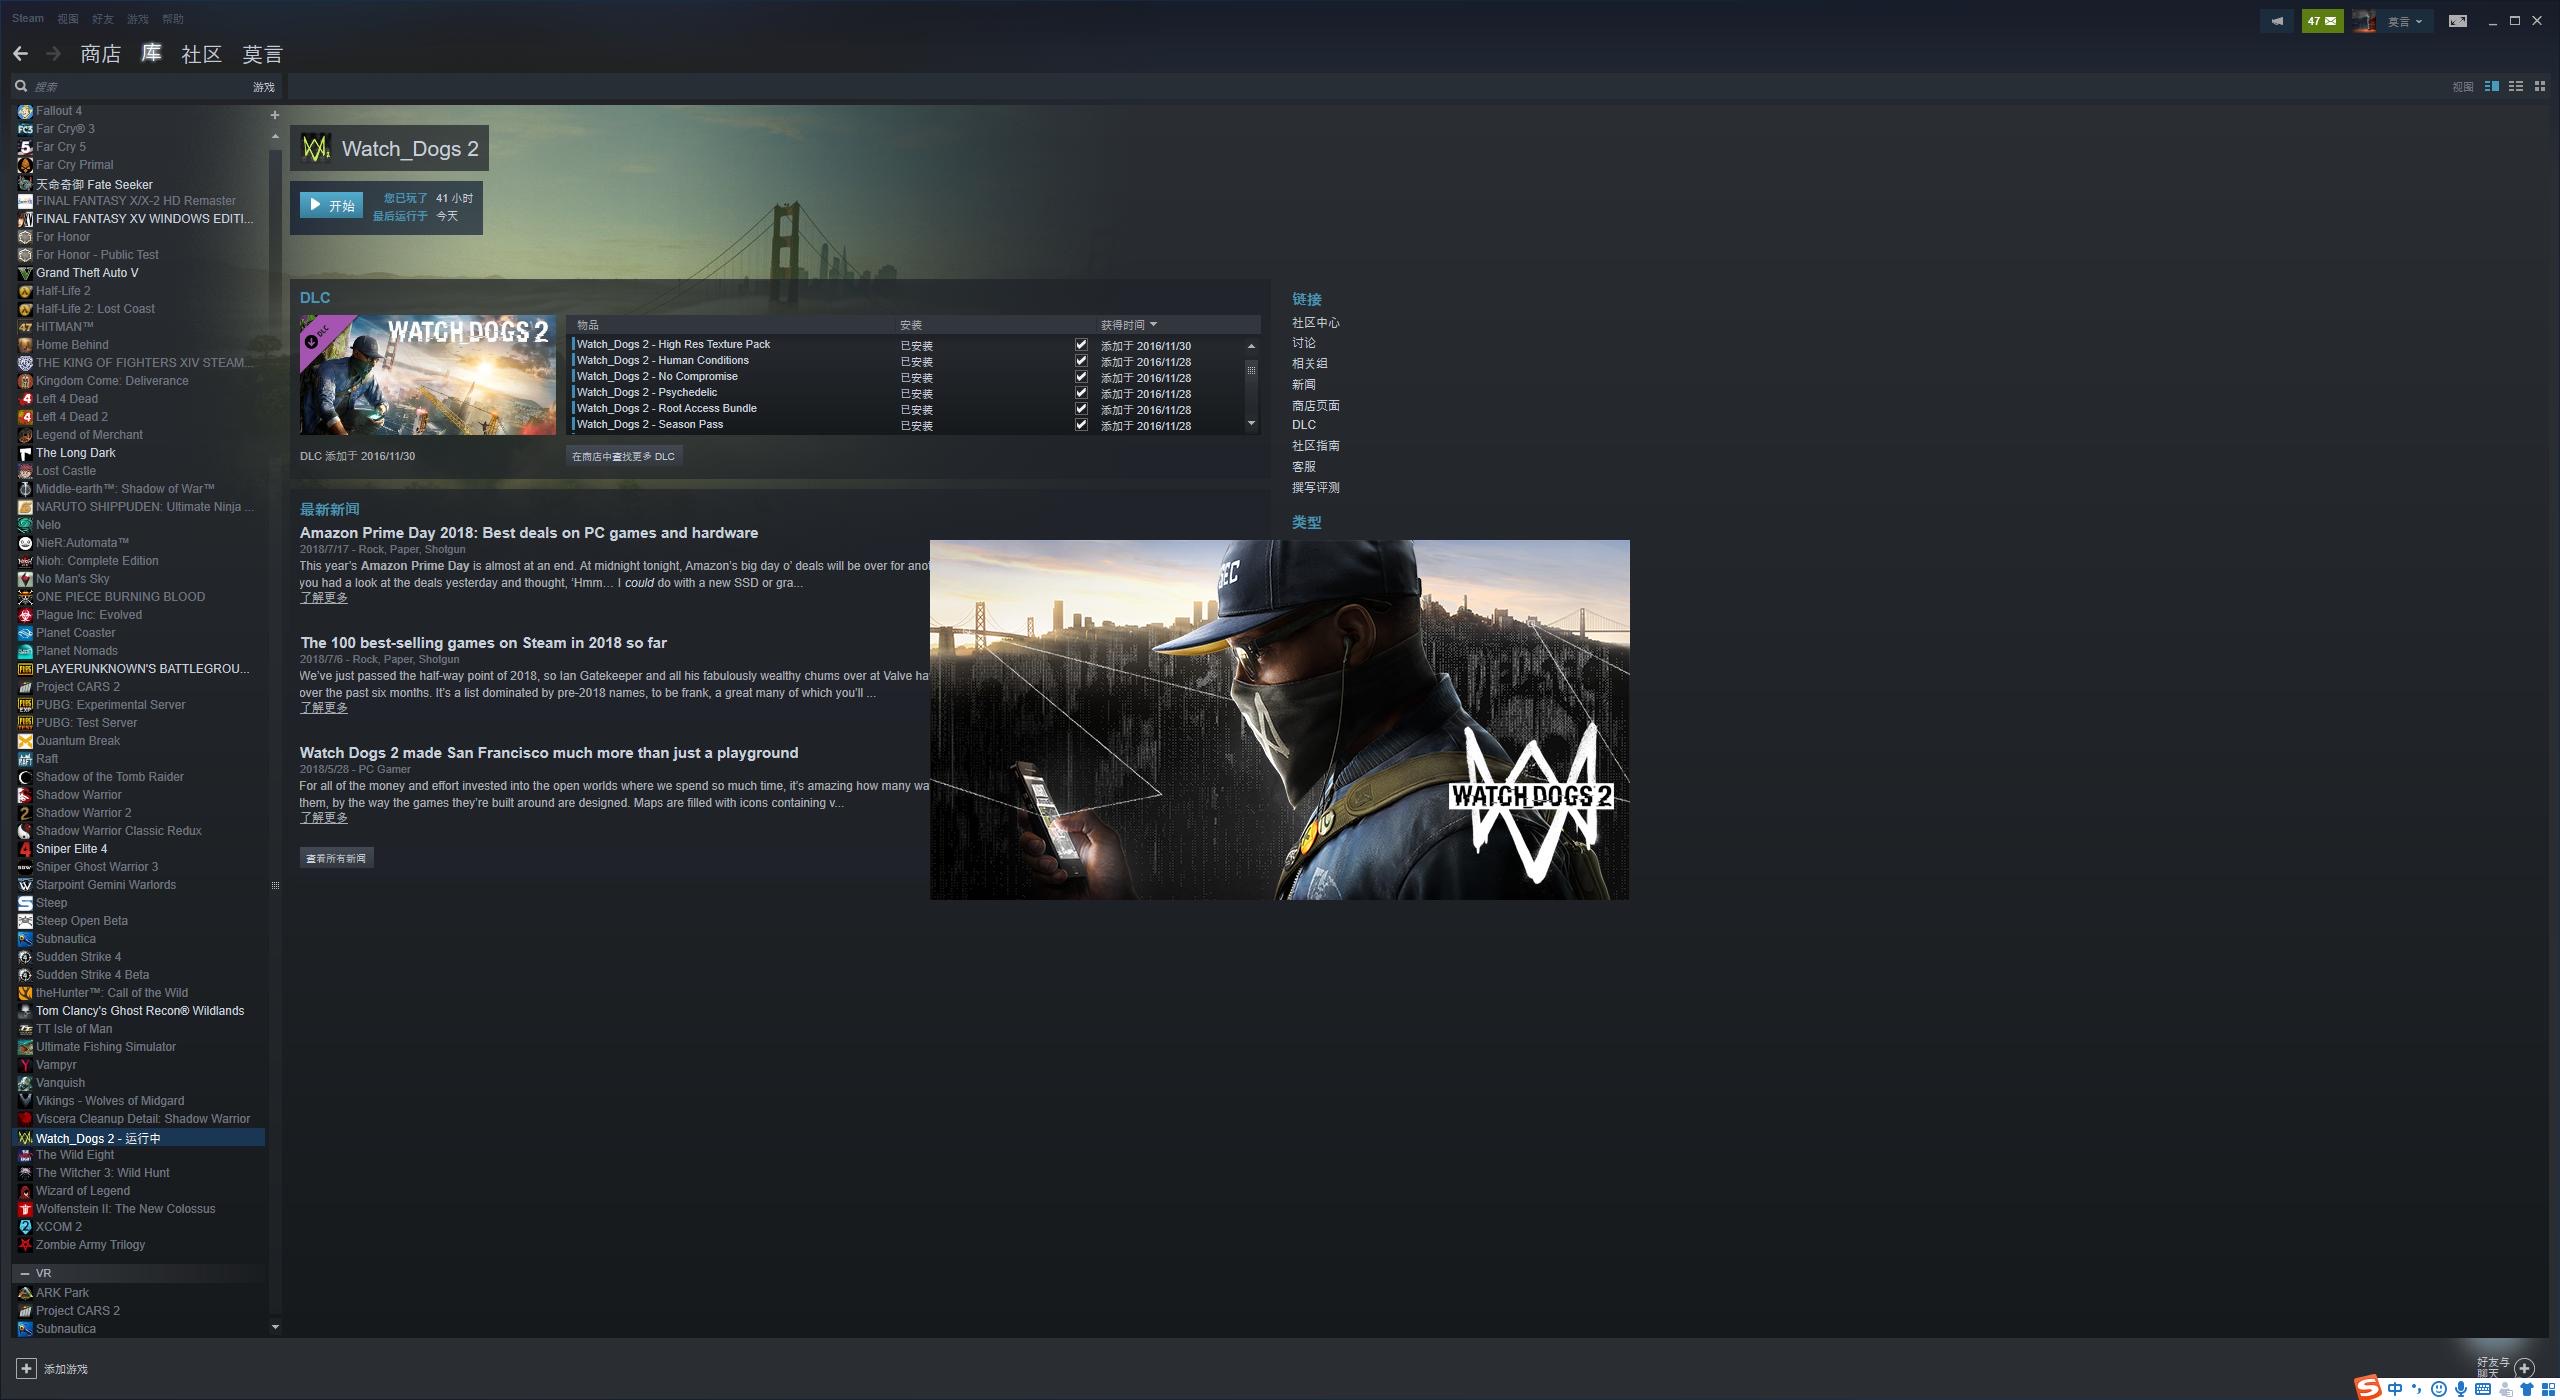Open Sogou emoji smiley icon
Viewport: 2560px width, 1400px height.
tap(2439, 1389)
